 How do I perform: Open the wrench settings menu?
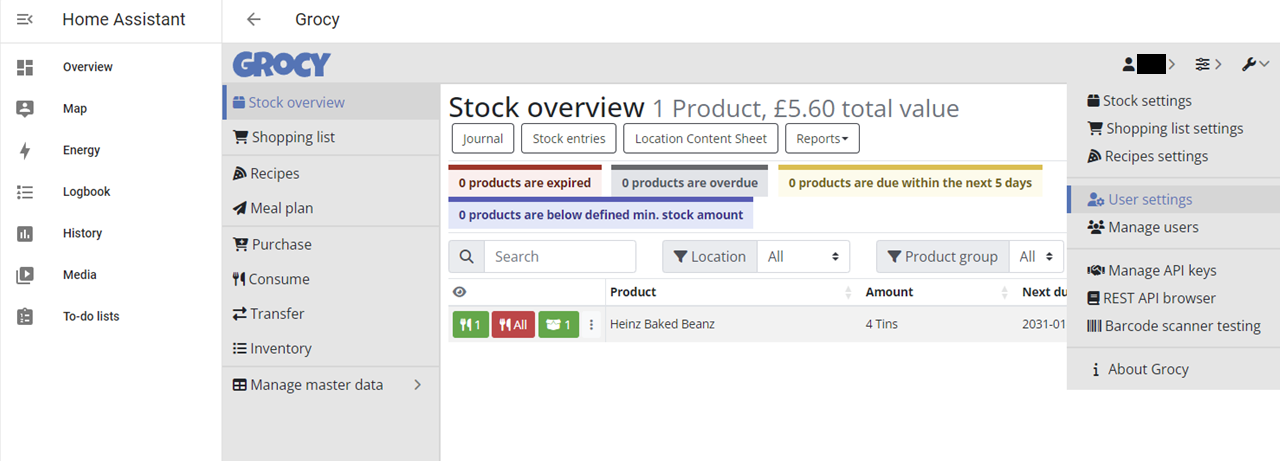pyautogui.click(x=1255, y=64)
